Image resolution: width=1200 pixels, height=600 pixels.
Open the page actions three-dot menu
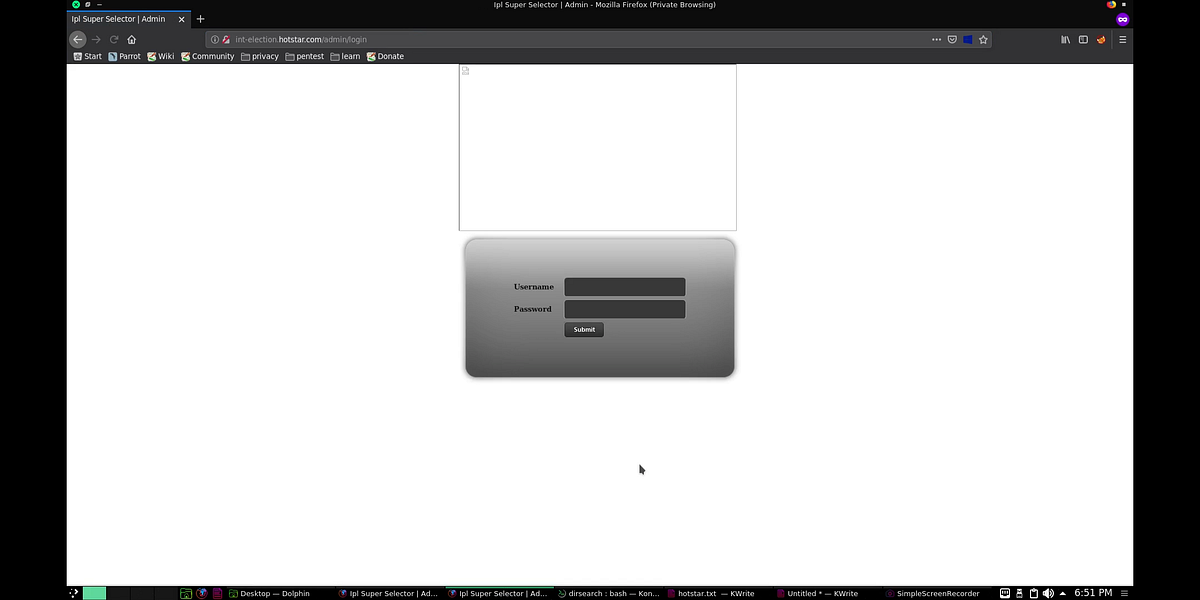[936, 39]
